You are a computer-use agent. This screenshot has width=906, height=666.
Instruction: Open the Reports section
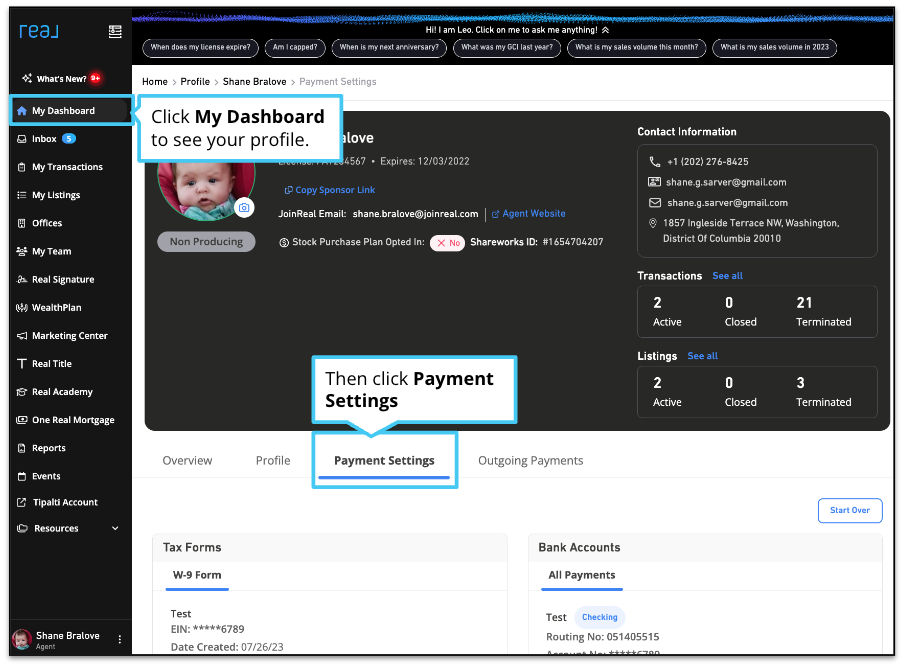(x=50, y=447)
